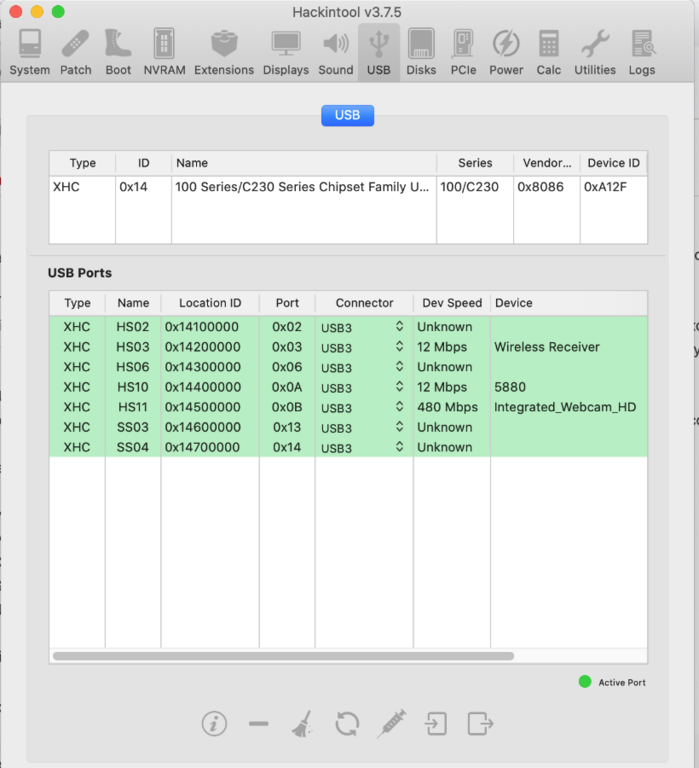Viewport: 699px width, 768px height.
Task: Click the horizontal scrollbar in USB Ports
Action: (x=283, y=656)
